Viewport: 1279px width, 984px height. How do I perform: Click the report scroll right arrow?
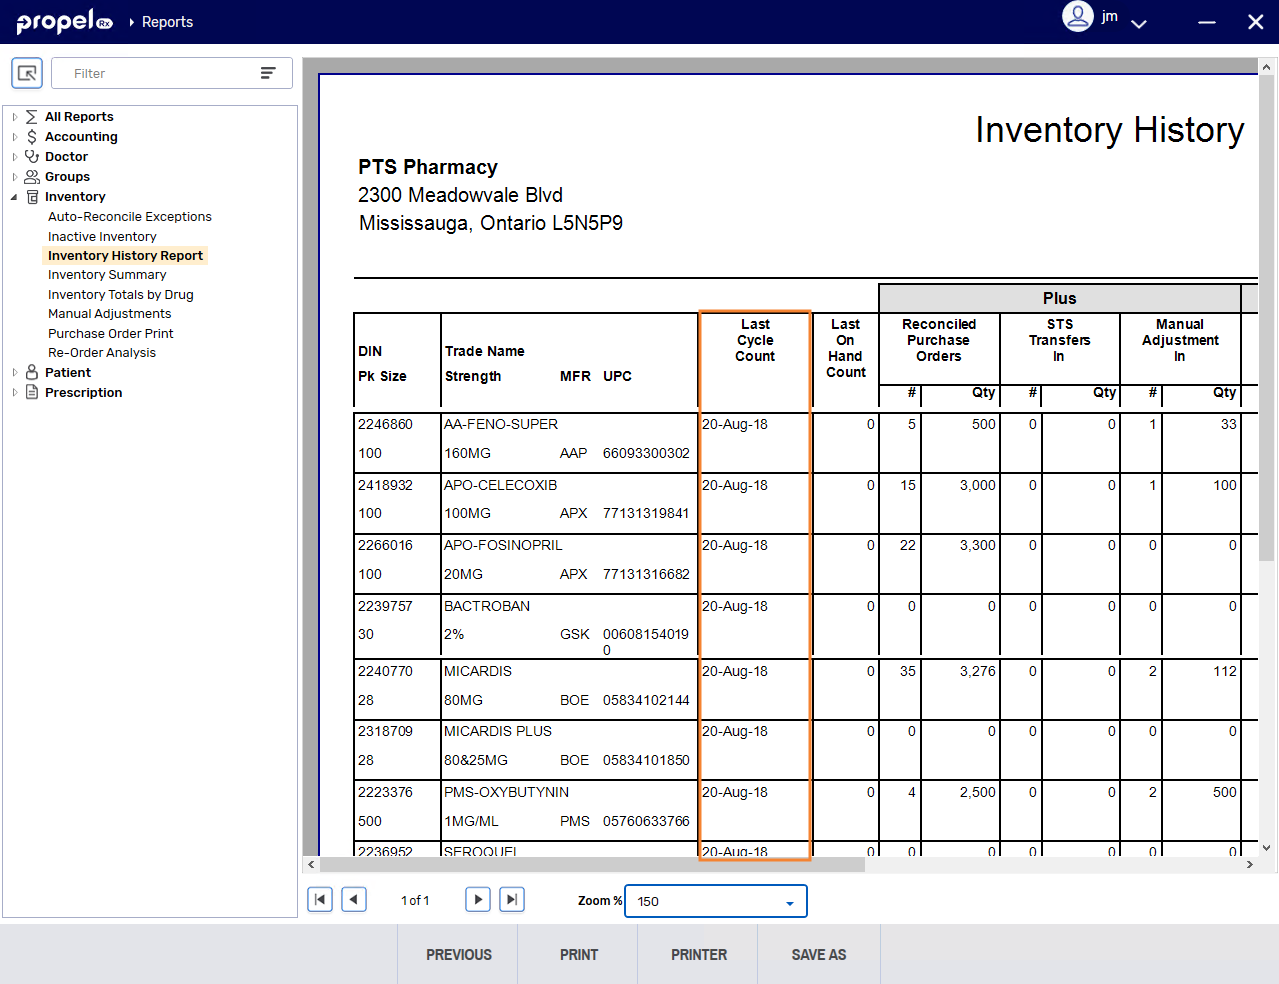1250,865
